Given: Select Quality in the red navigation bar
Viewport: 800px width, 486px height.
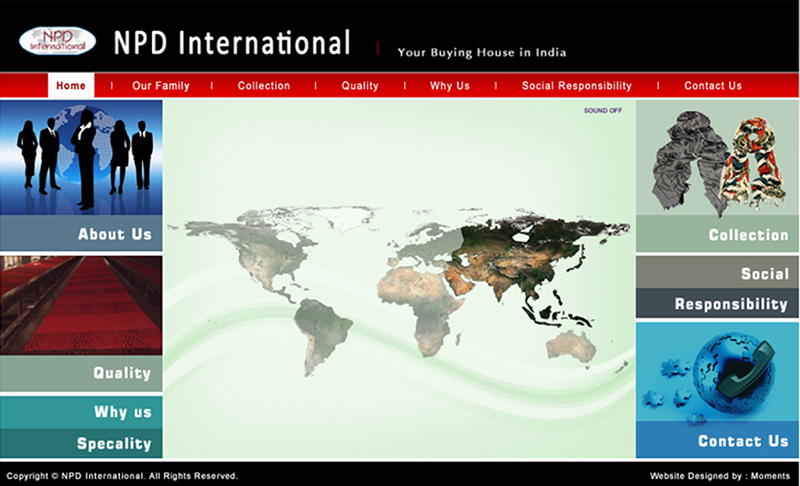Looking at the screenshot, I should click(x=360, y=86).
